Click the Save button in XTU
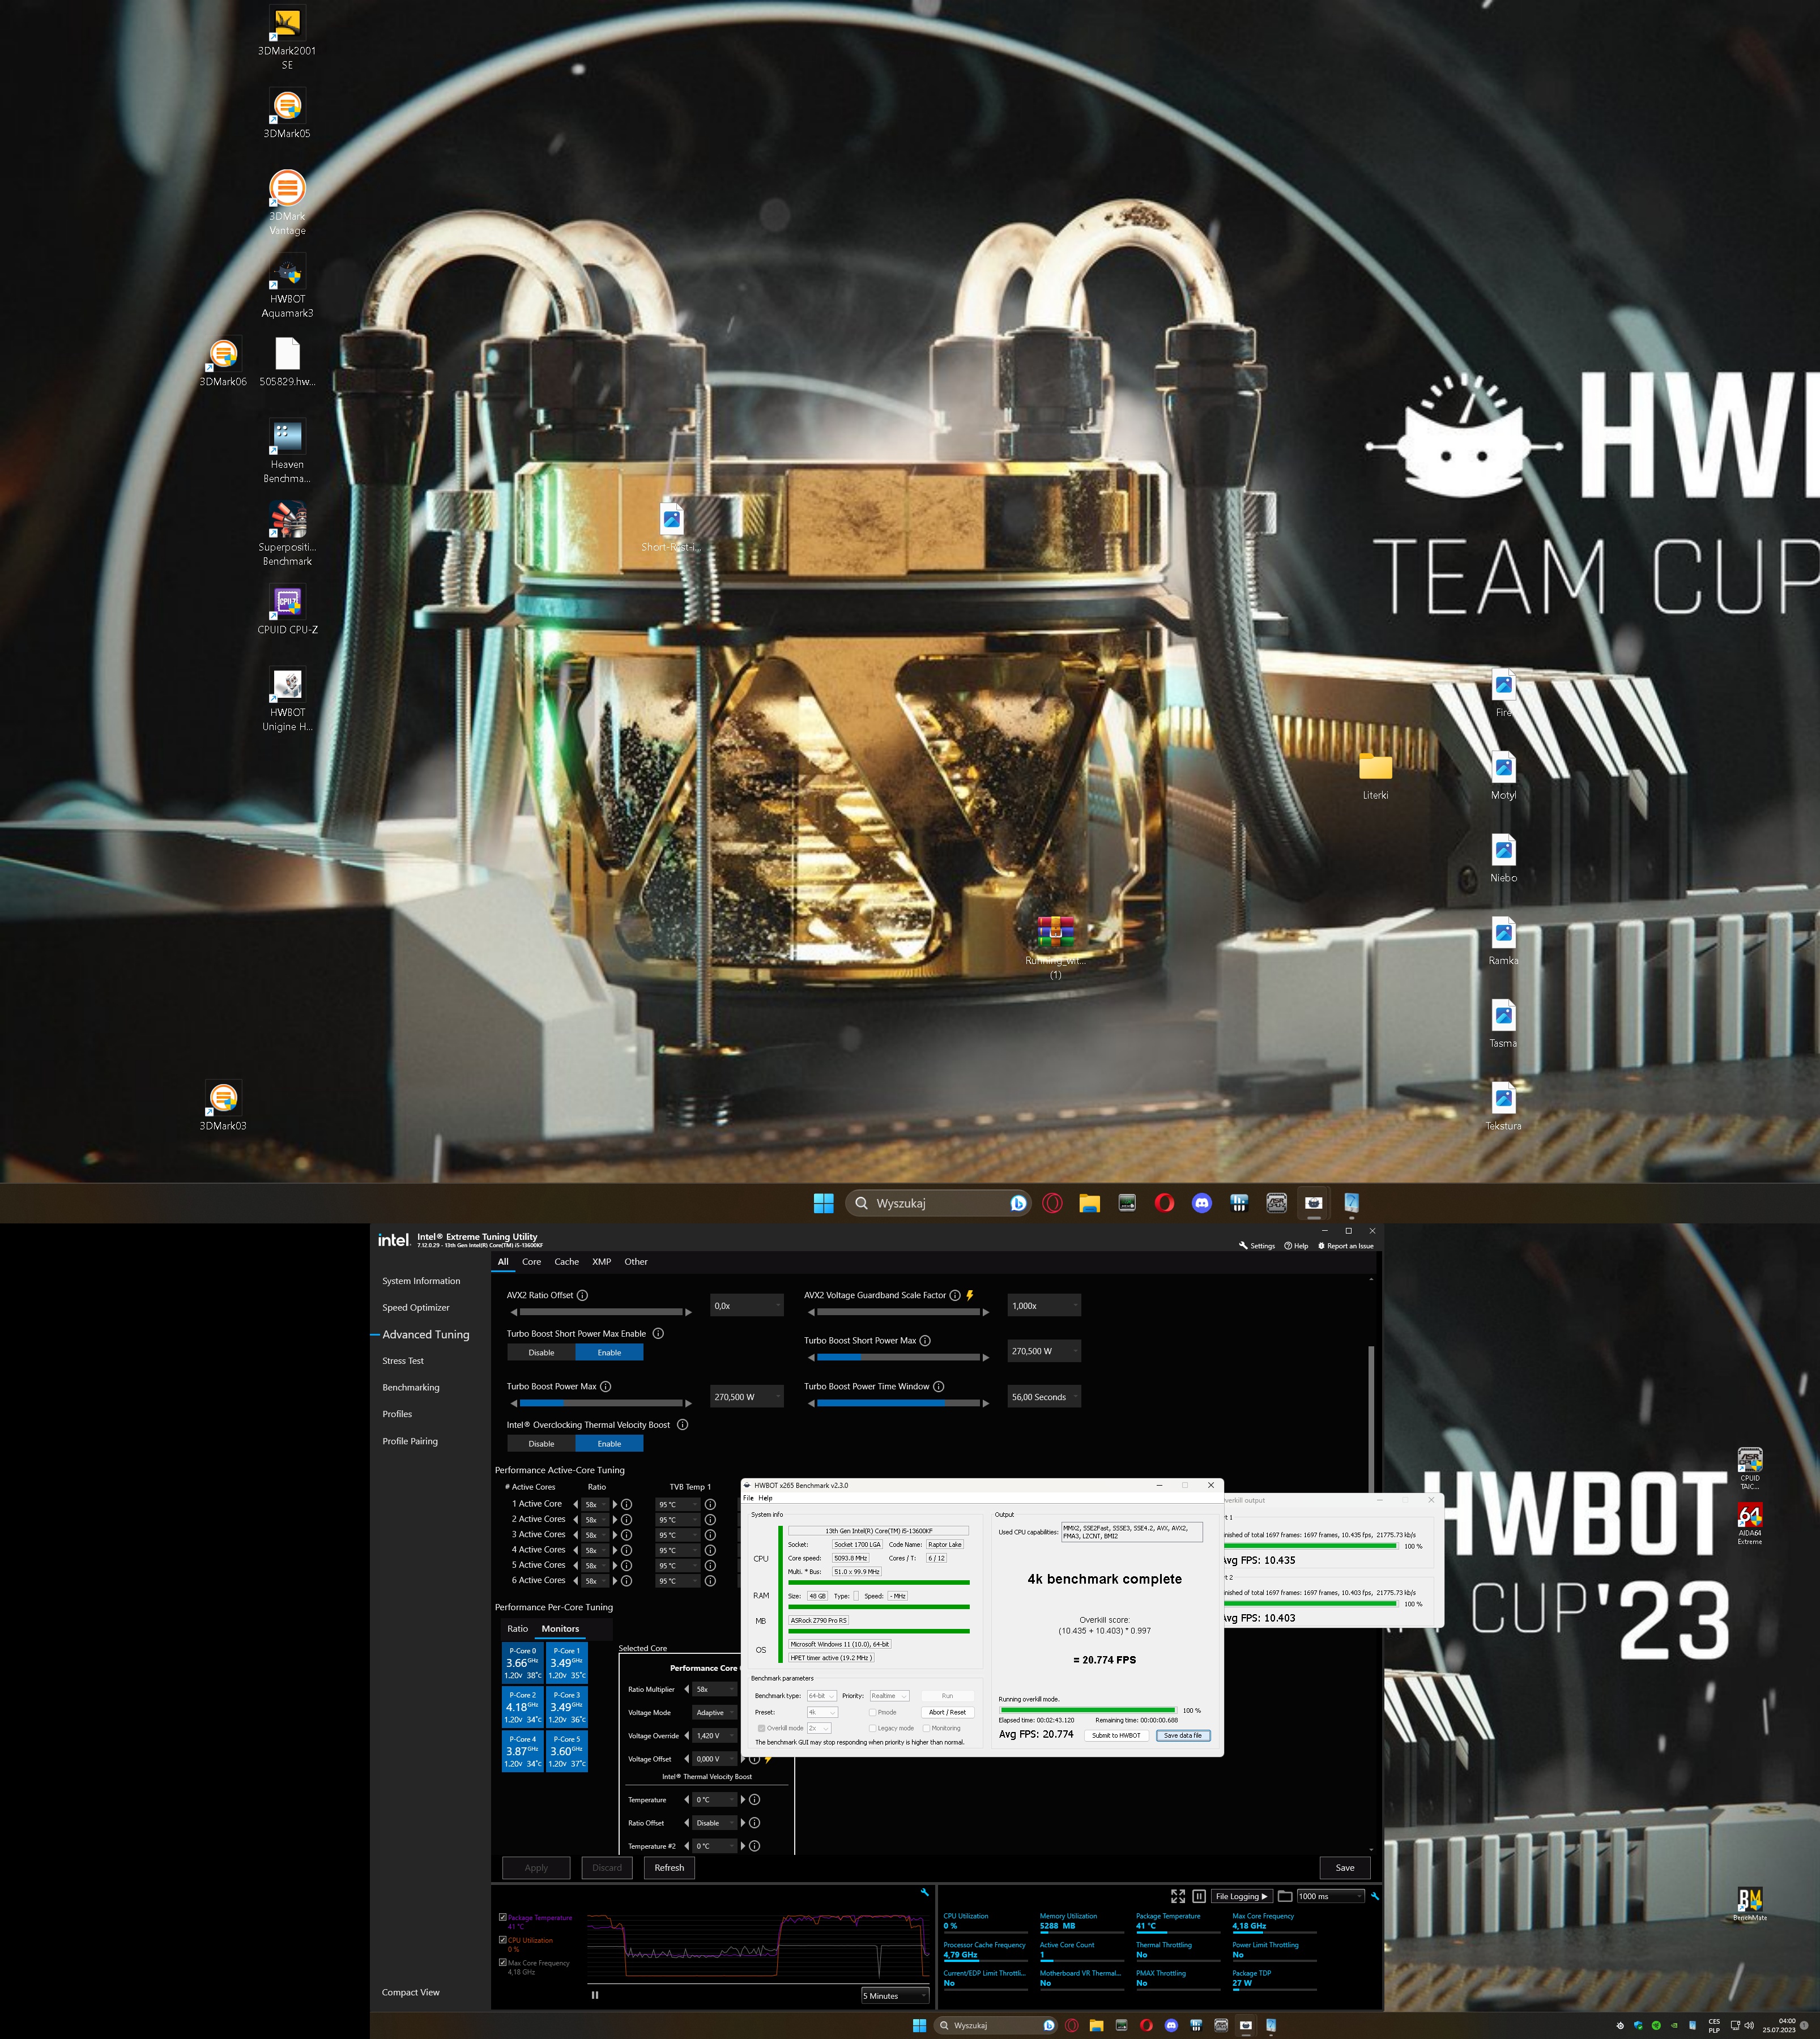Screen dimensions: 1820x2039 [1345, 1868]
